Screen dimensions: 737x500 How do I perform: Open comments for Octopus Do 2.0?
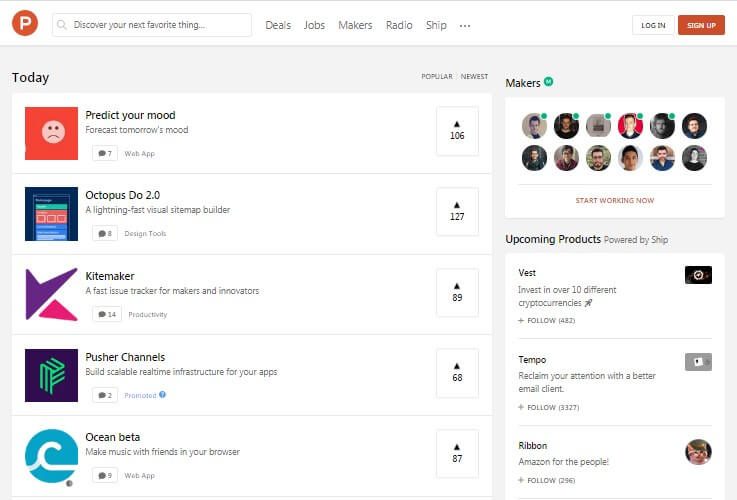coord(105,233)
